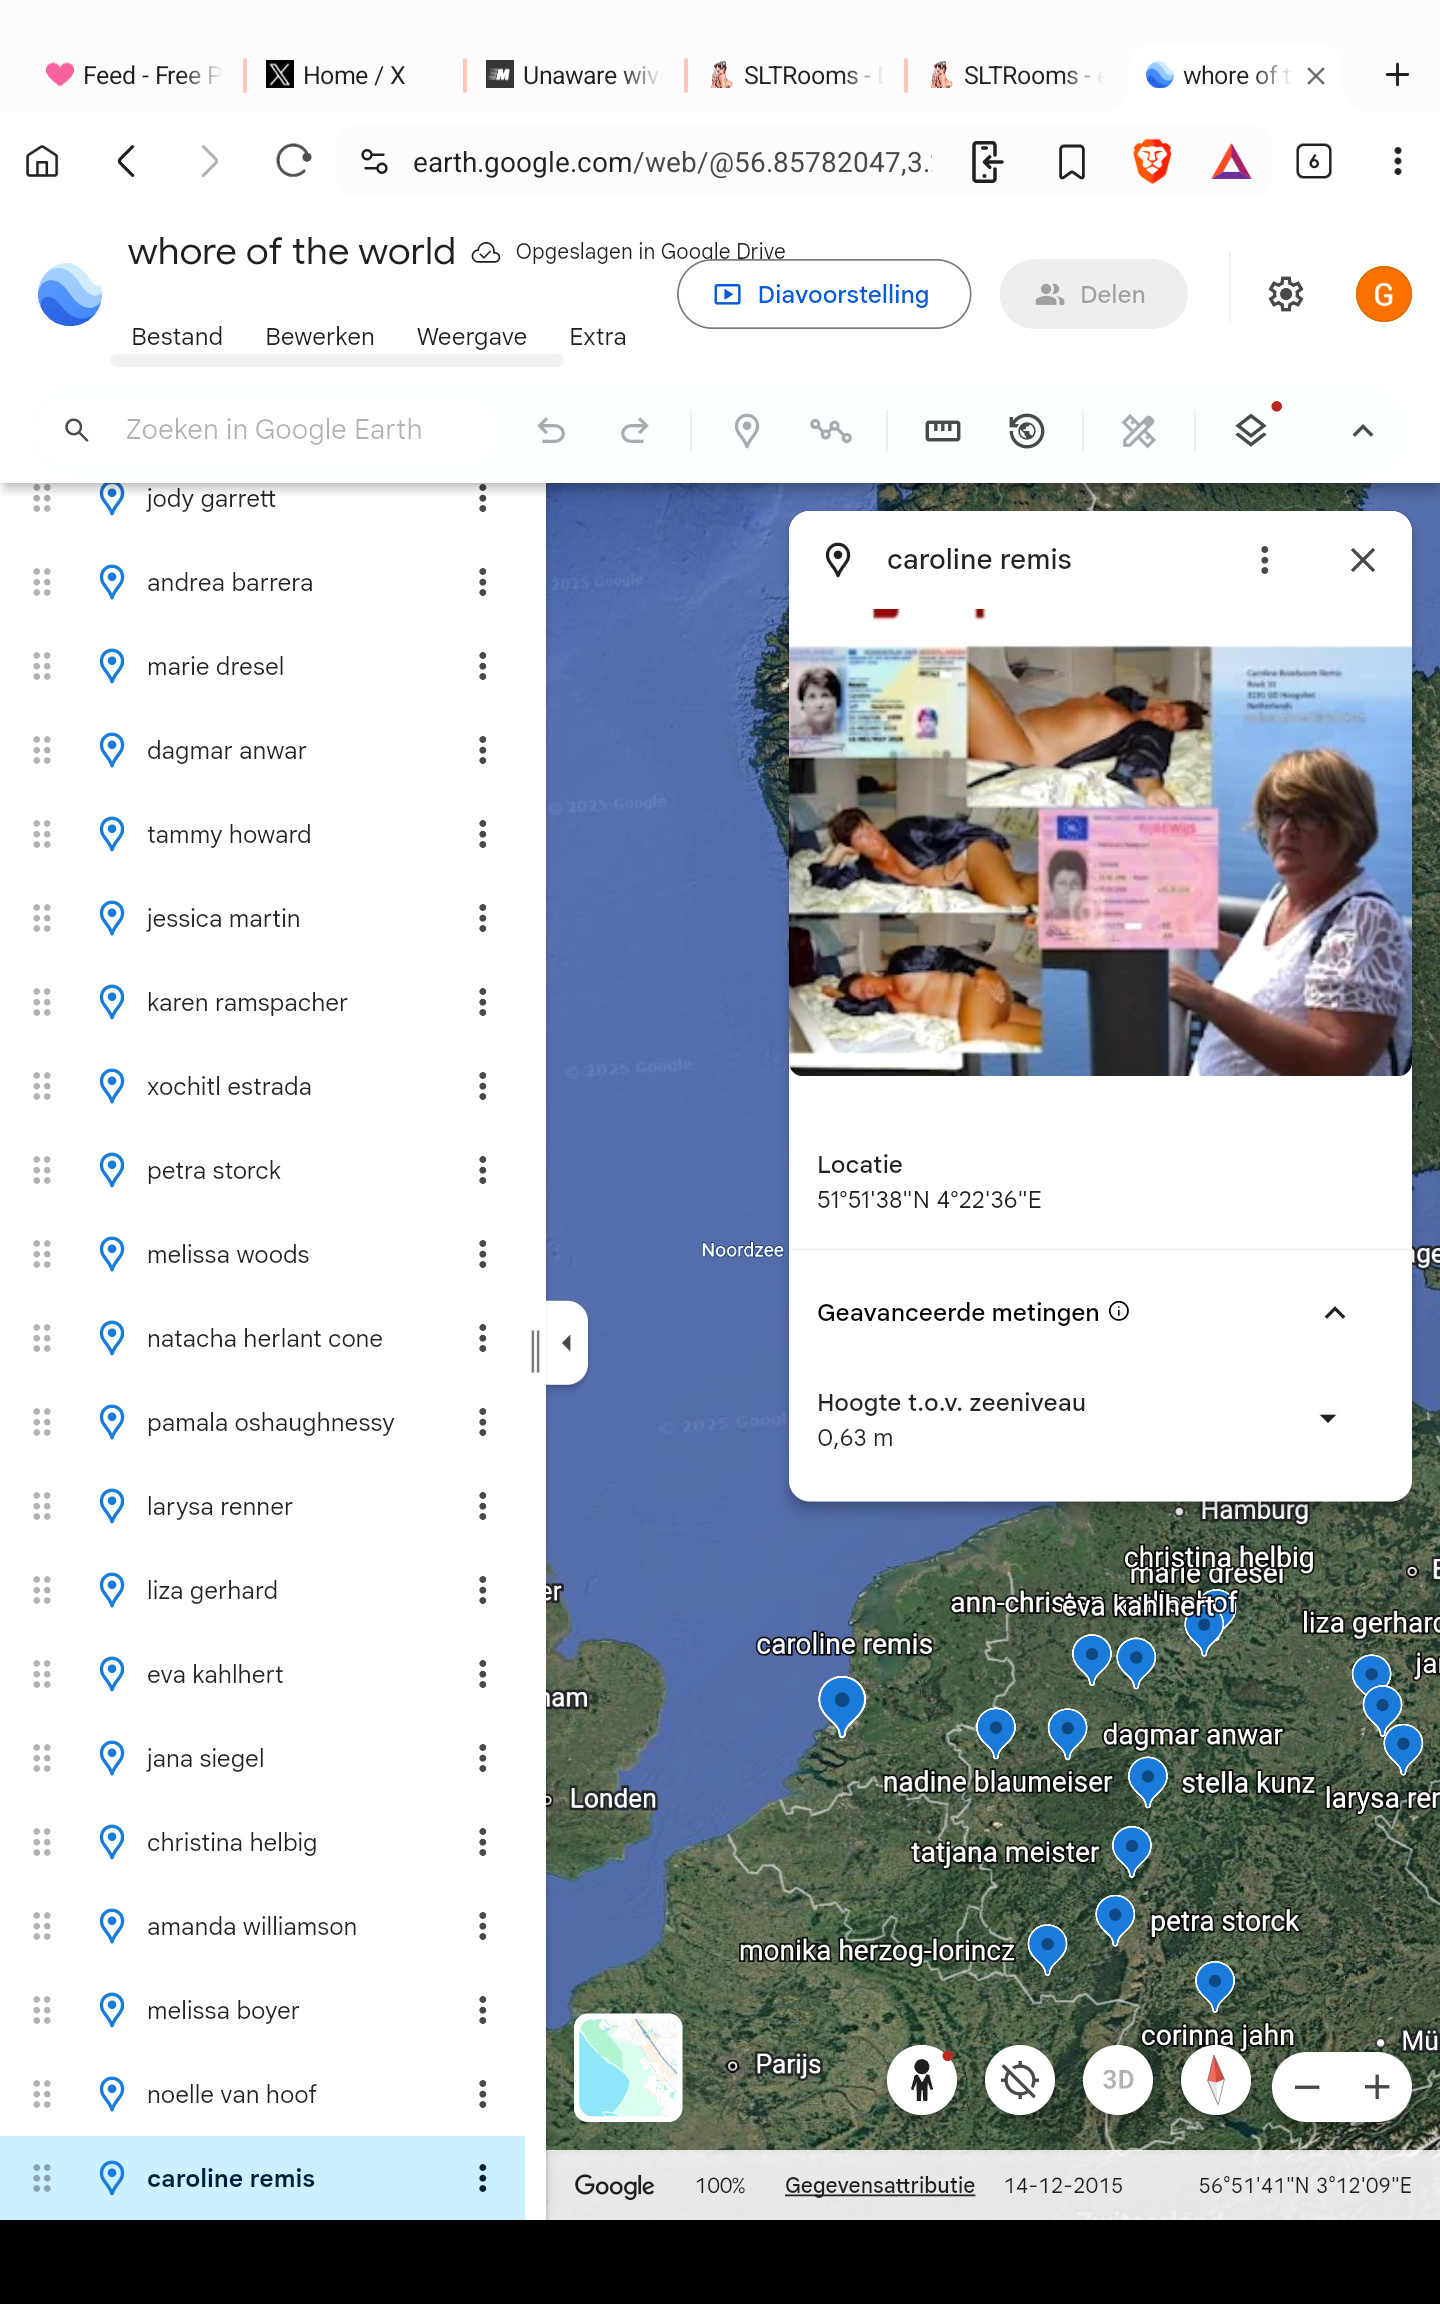Open Street View with the pegman icon
Screen dimensions: 1440x2304
point(922,2081)
